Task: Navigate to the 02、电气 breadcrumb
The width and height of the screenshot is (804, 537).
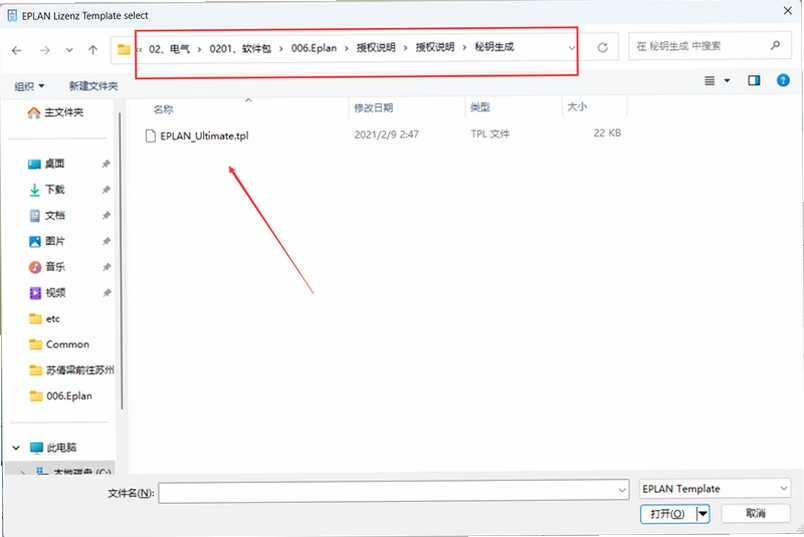Action: coord(169,49)
